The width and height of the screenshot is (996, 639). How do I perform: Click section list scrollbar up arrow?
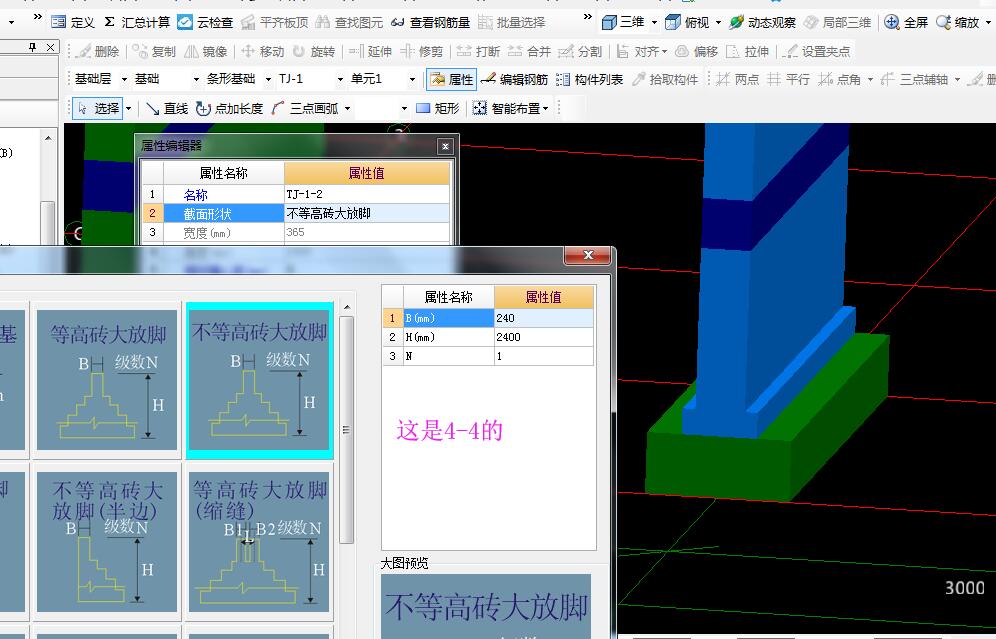click(x=347, y=307)
